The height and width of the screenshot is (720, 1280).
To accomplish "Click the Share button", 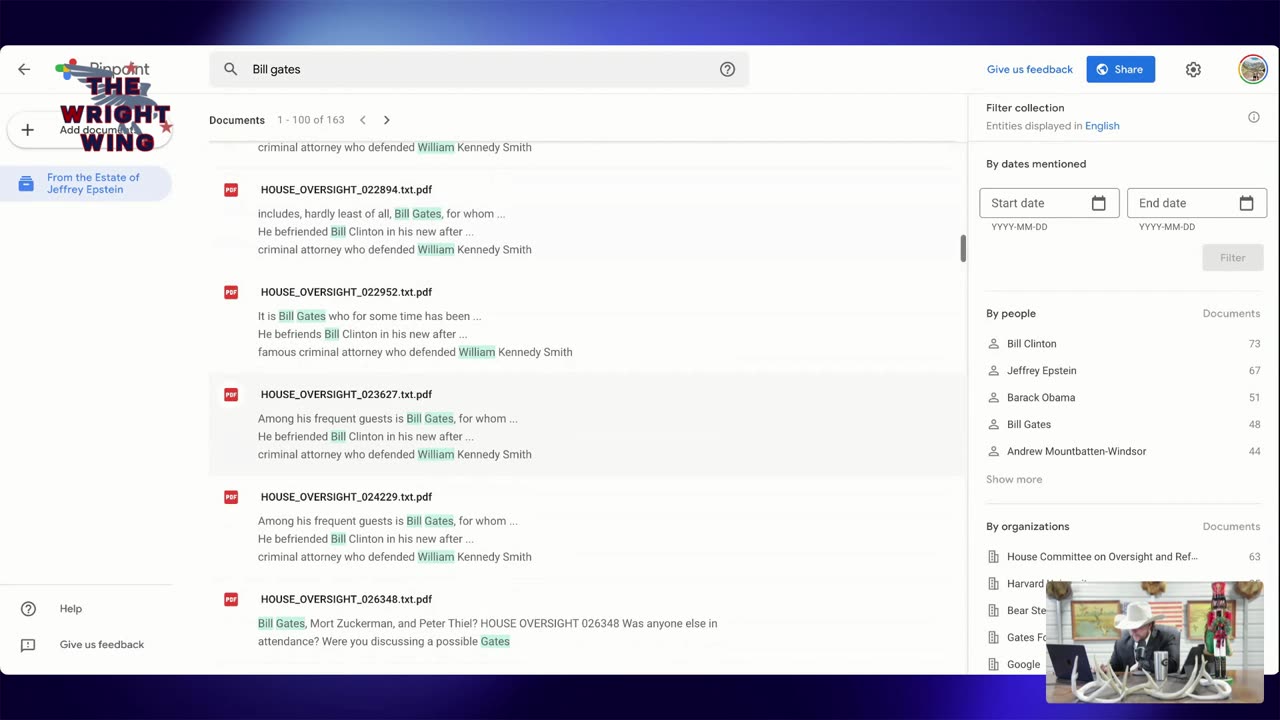I will [1120, 69].
